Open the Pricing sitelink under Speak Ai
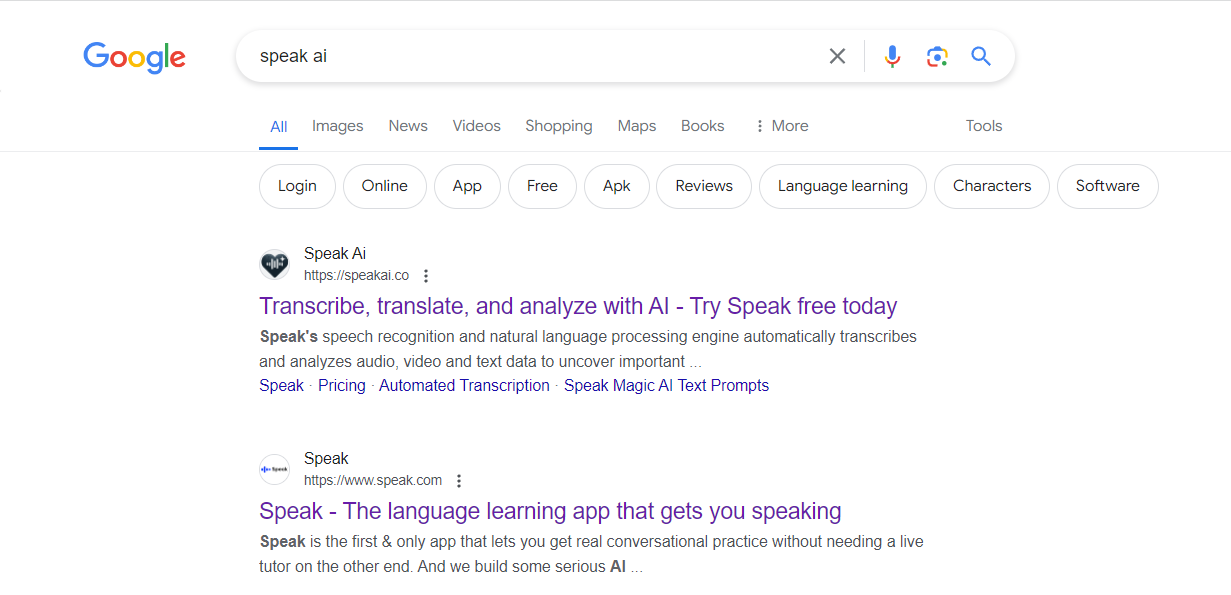Viewport: 1231px width, 595px height. tap(341, 385)
